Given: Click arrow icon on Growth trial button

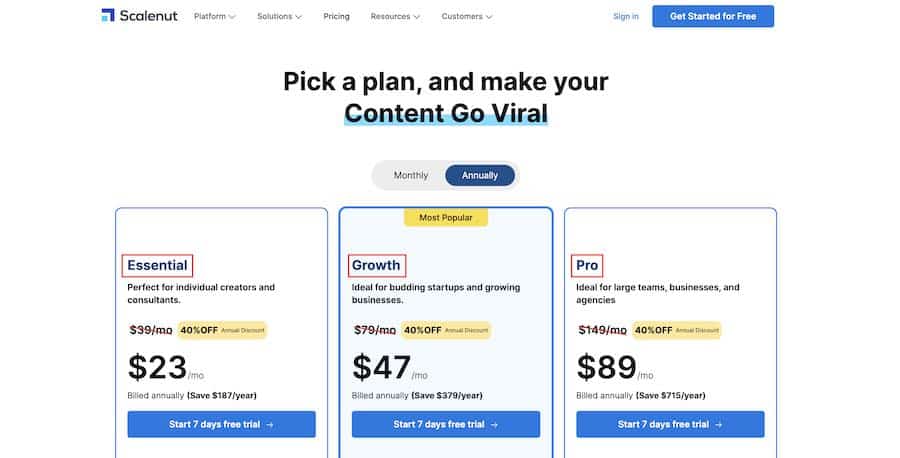Looking at the screenshot, I should pos(494,425).
